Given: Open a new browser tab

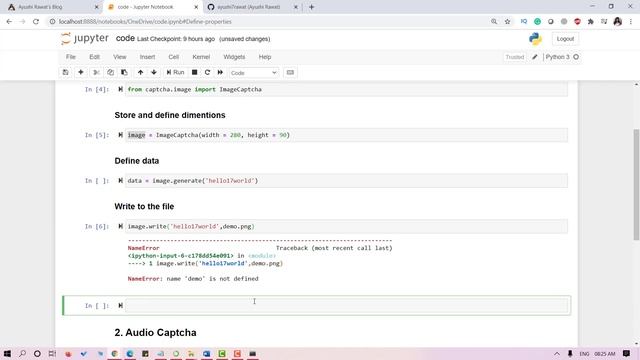Looking at the screenshot, I should [311, 7].
